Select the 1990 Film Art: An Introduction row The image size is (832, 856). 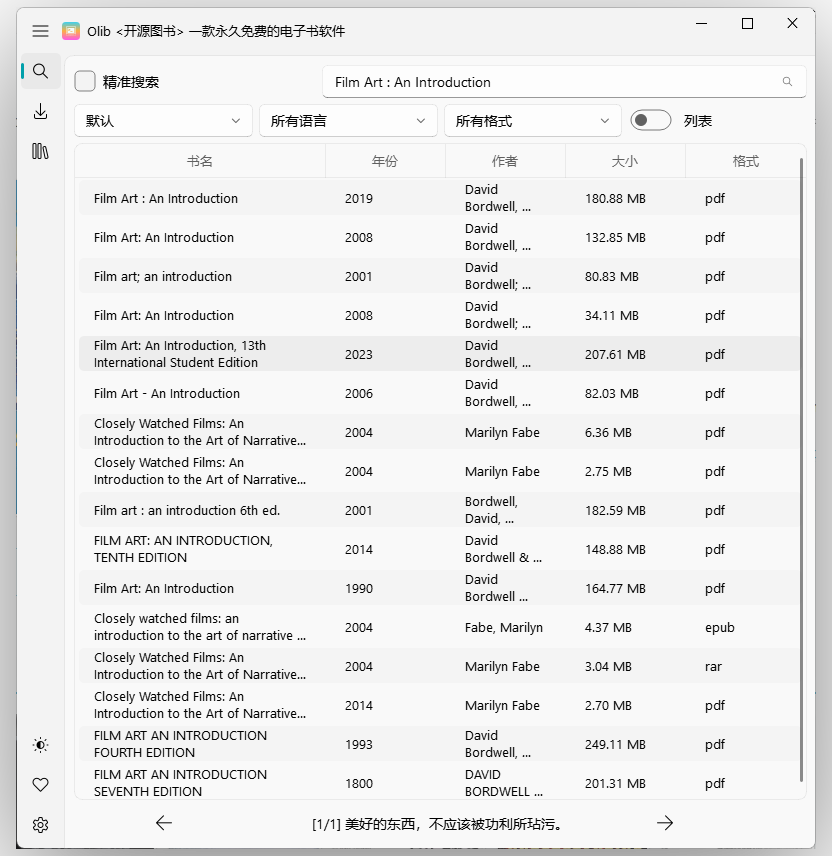(x=439, y=588)
